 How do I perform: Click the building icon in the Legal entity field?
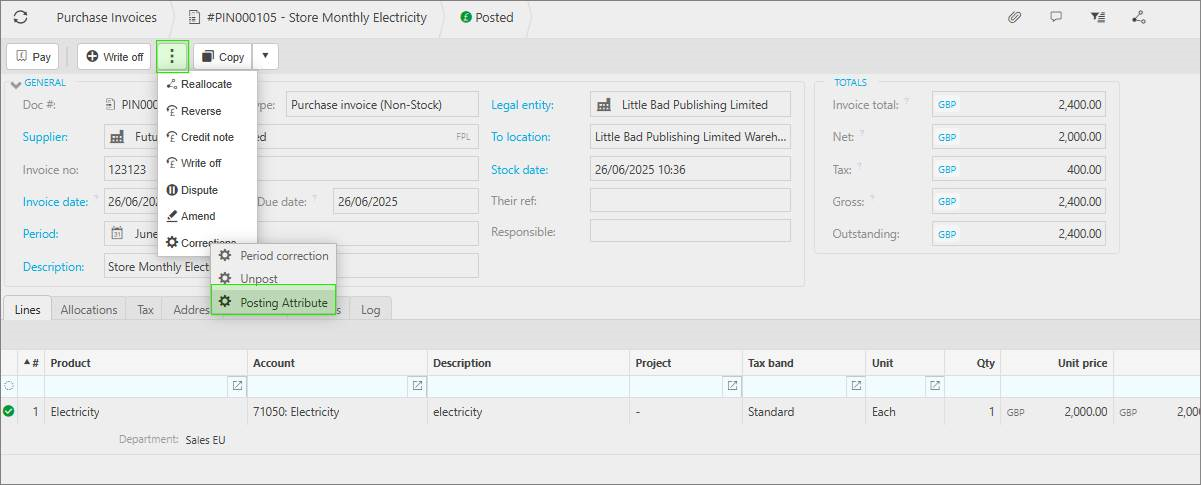[x=604, y=105]
